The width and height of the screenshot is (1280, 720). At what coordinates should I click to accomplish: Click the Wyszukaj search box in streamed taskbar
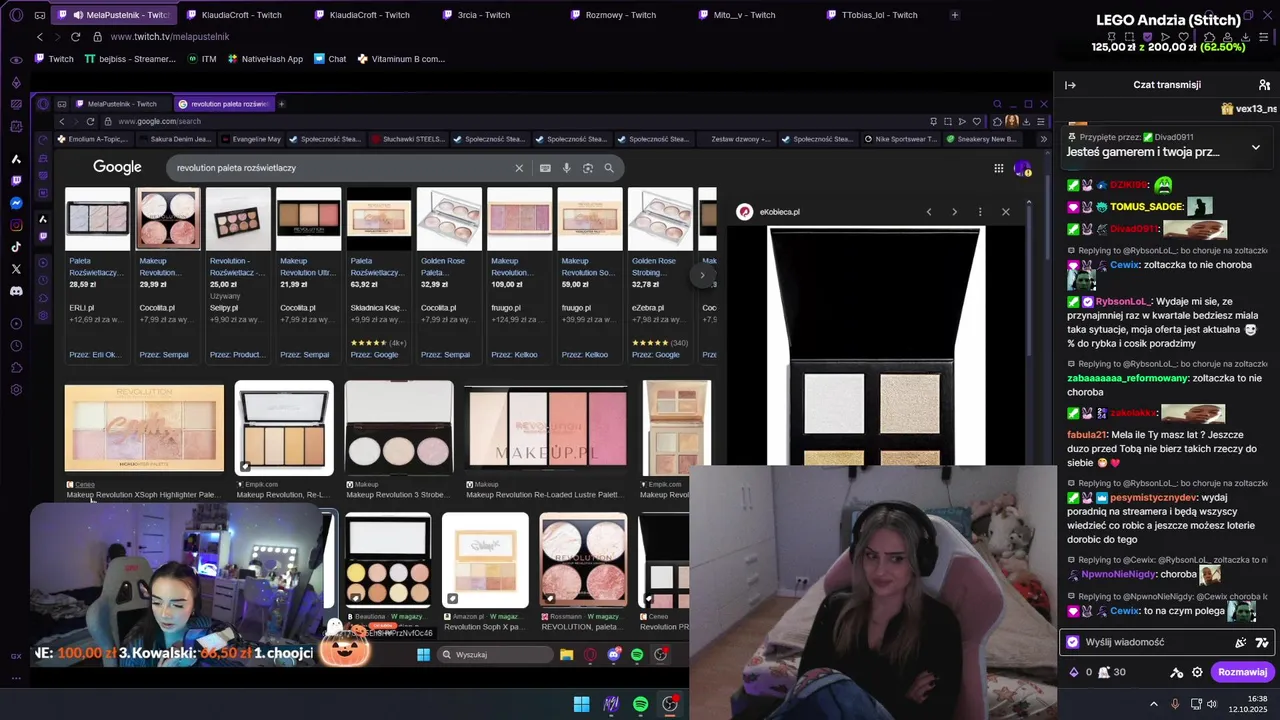pyautogui.click(x=495, y=654)
